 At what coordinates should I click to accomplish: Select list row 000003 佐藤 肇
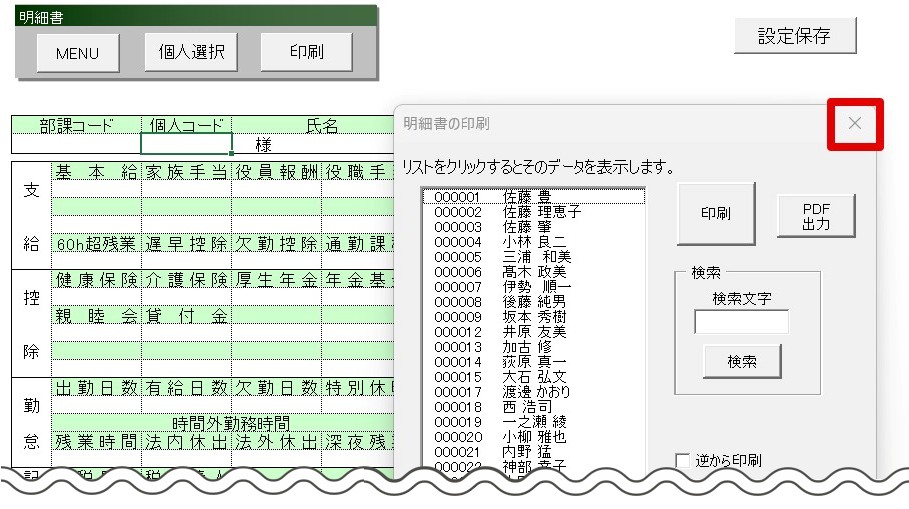tap(533, 227)
